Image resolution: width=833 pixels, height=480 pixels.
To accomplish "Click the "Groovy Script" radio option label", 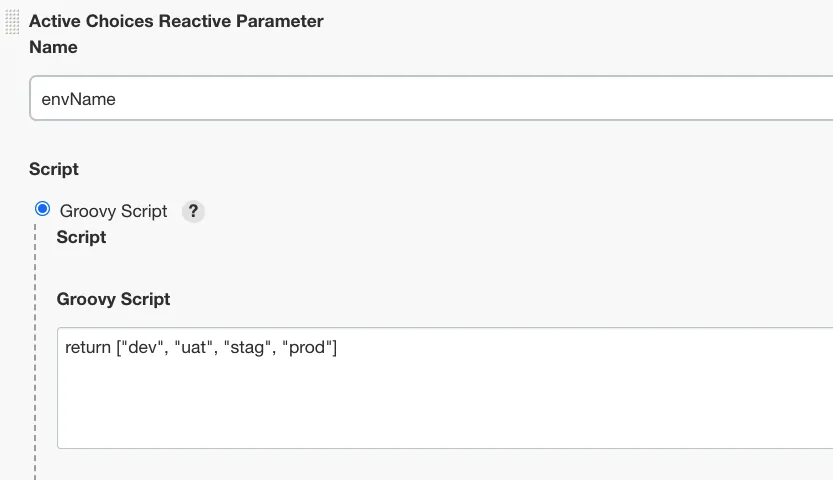I will point(113,211).
